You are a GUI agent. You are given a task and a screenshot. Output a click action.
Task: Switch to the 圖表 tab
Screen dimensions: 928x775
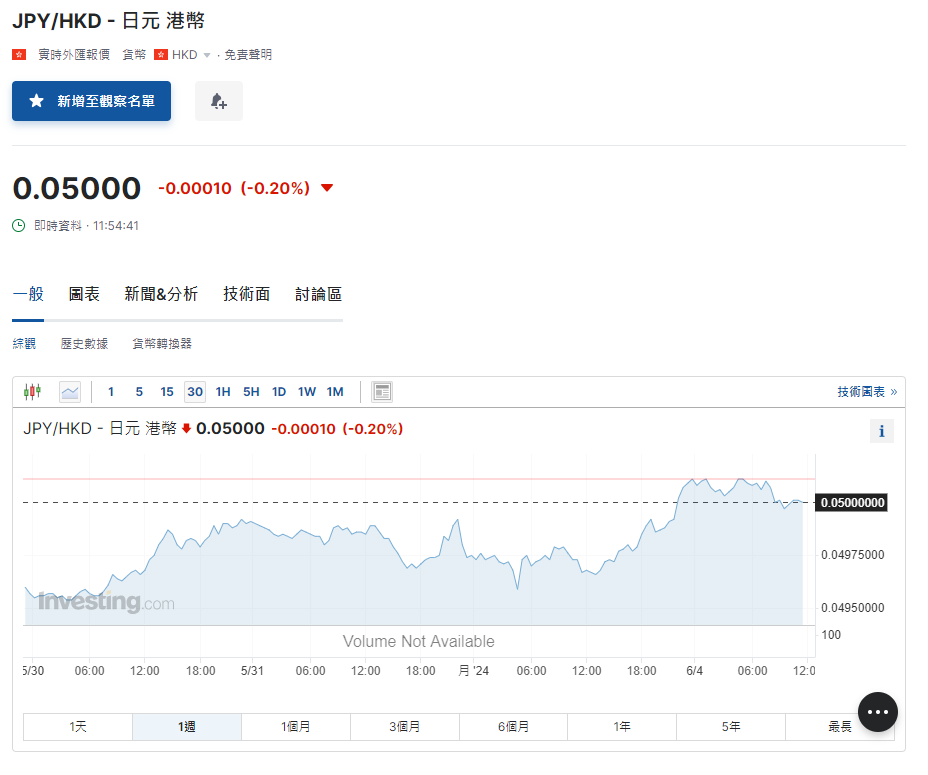(x=84, y=294)
